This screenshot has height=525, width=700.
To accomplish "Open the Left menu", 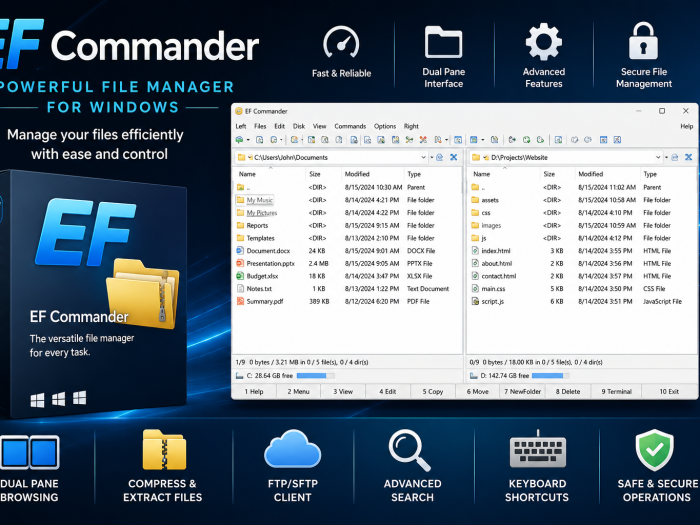I will tap(241, 126).
